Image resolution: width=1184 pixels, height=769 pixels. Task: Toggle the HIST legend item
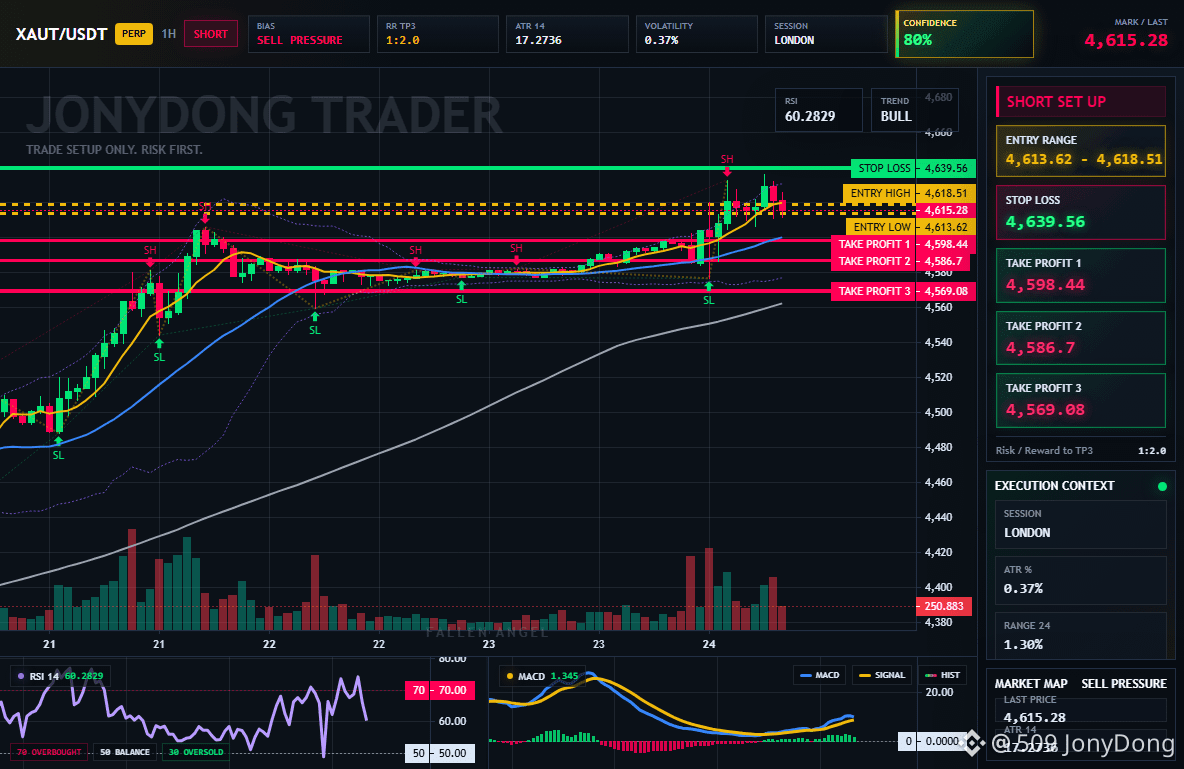pos(942,675)
